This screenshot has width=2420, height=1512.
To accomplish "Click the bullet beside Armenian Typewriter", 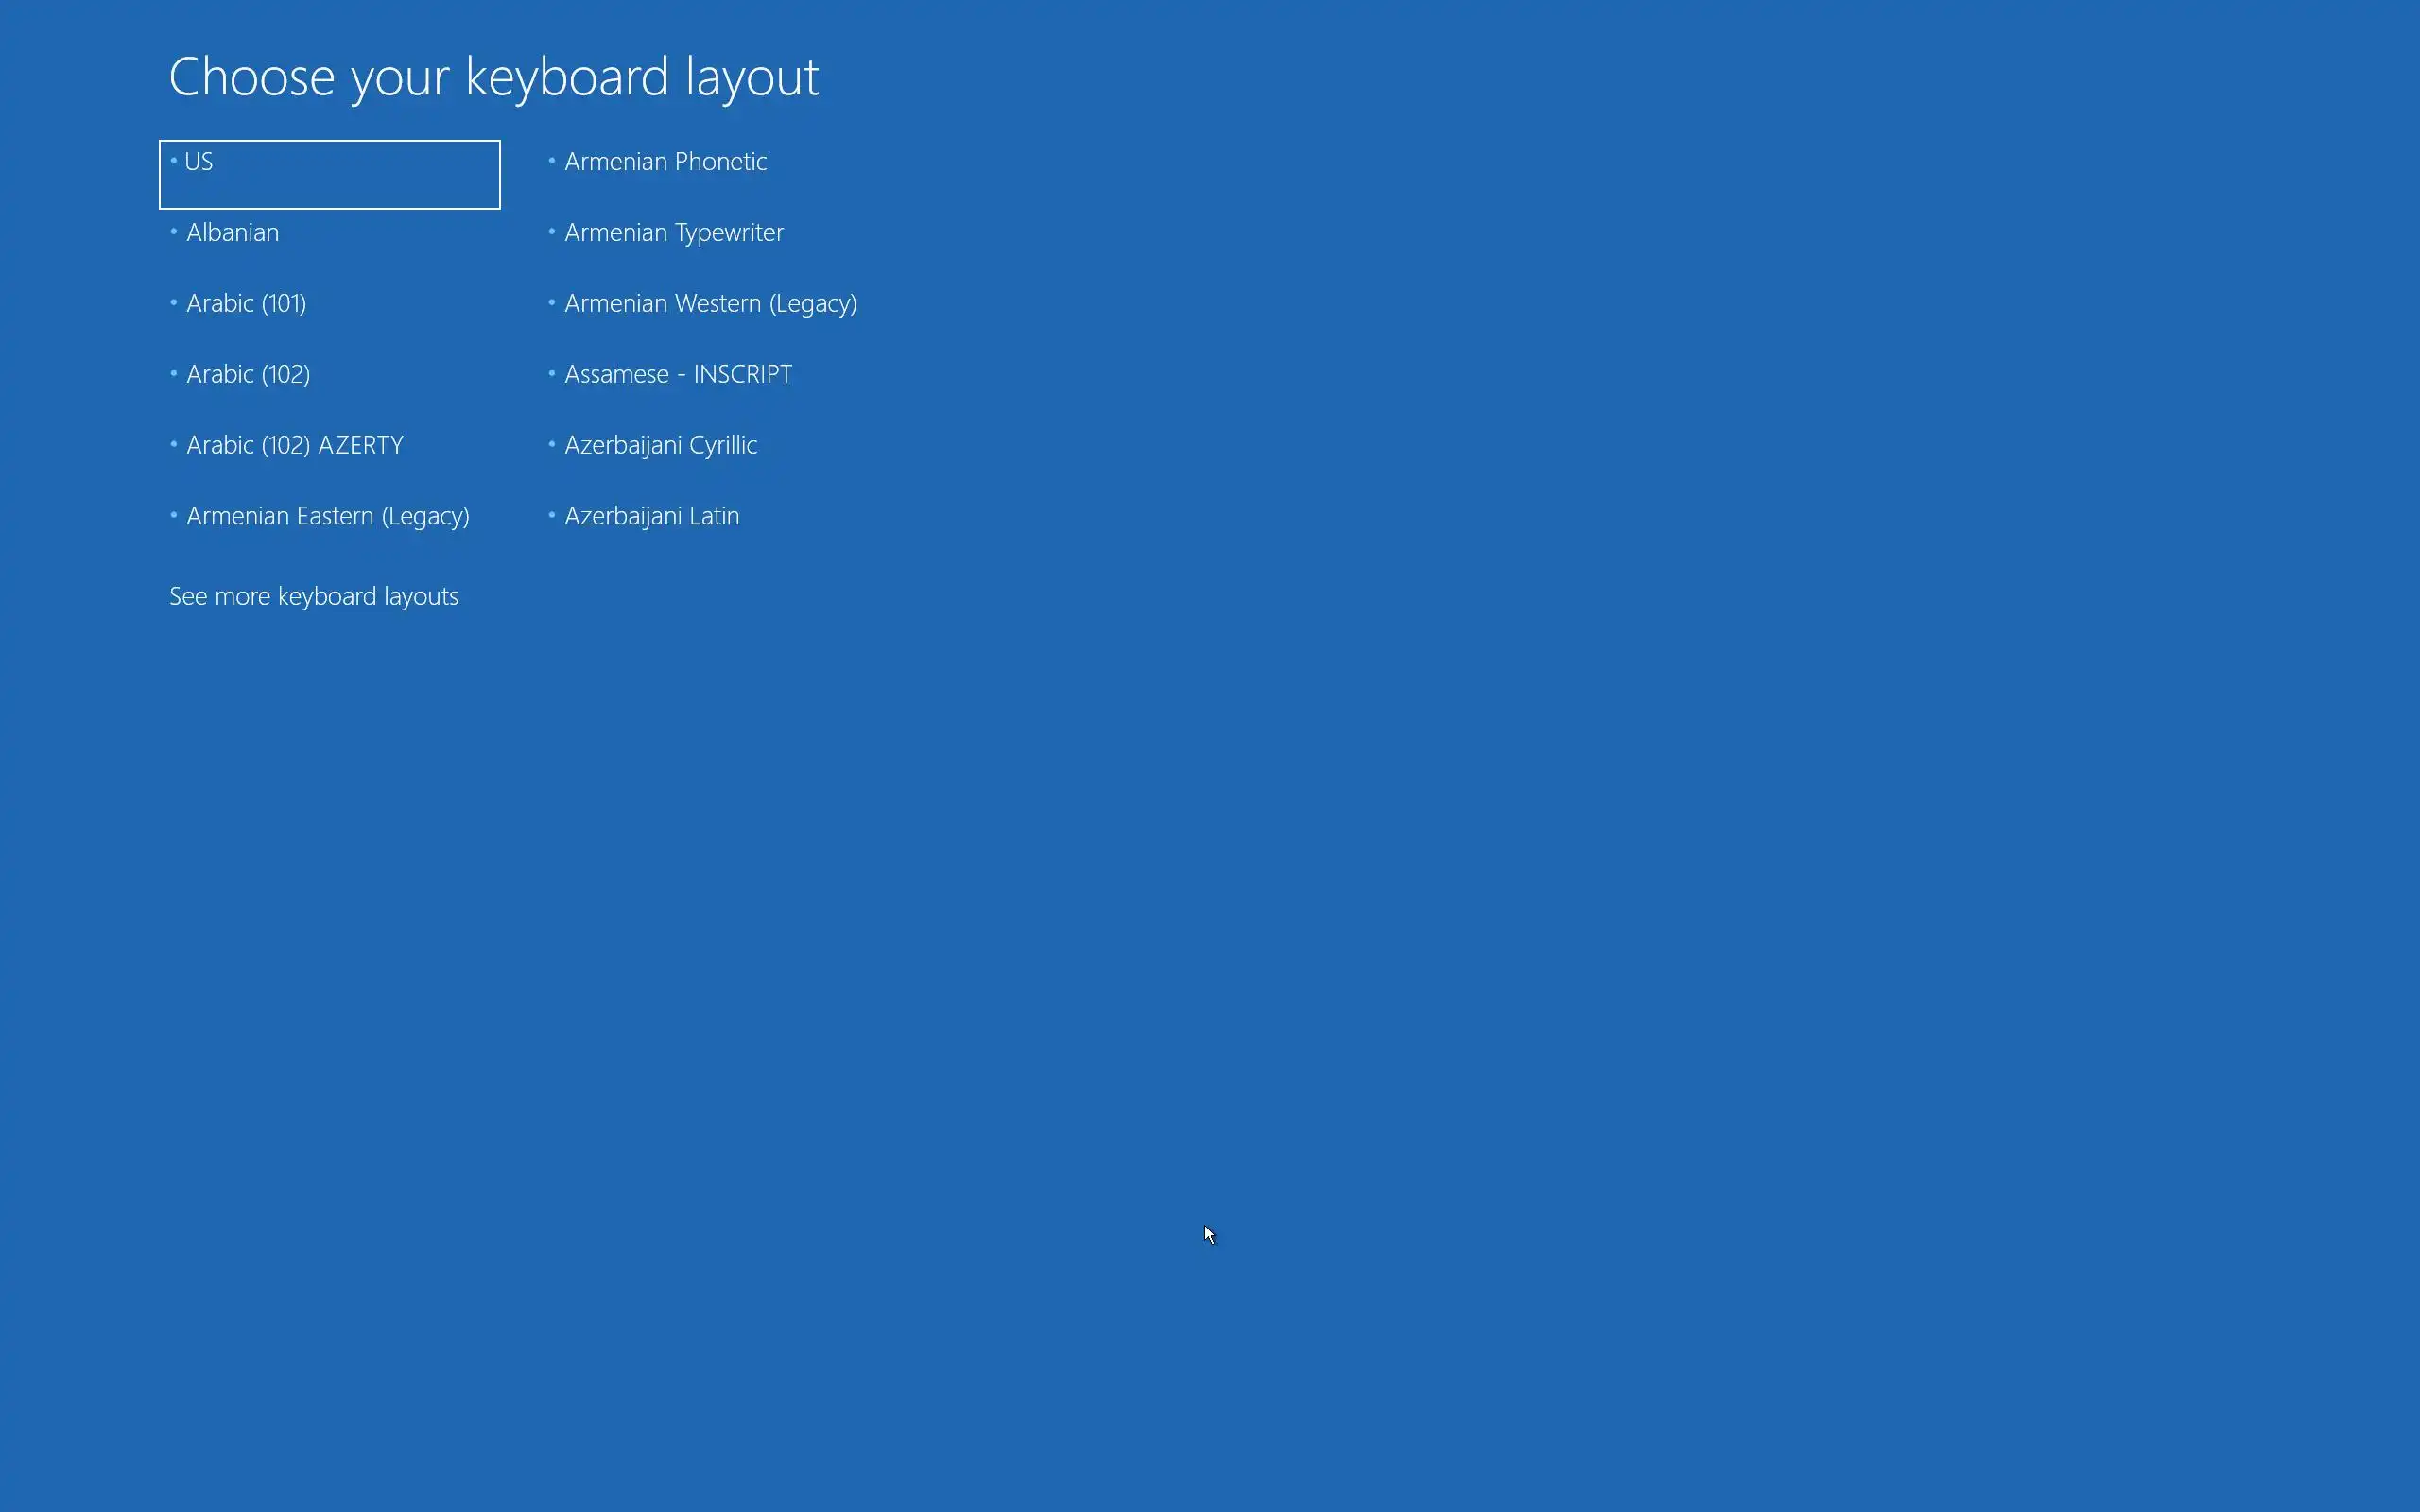I will [x=552, y=232].
